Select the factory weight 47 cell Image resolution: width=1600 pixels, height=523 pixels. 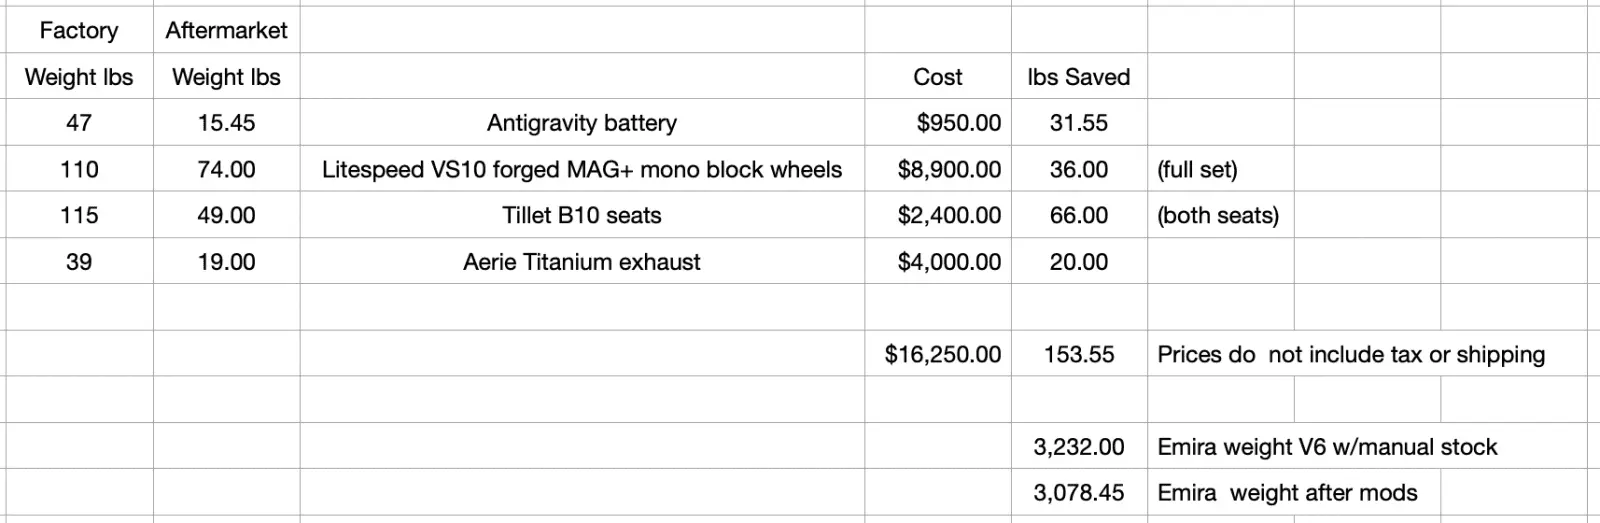(78, 123)
